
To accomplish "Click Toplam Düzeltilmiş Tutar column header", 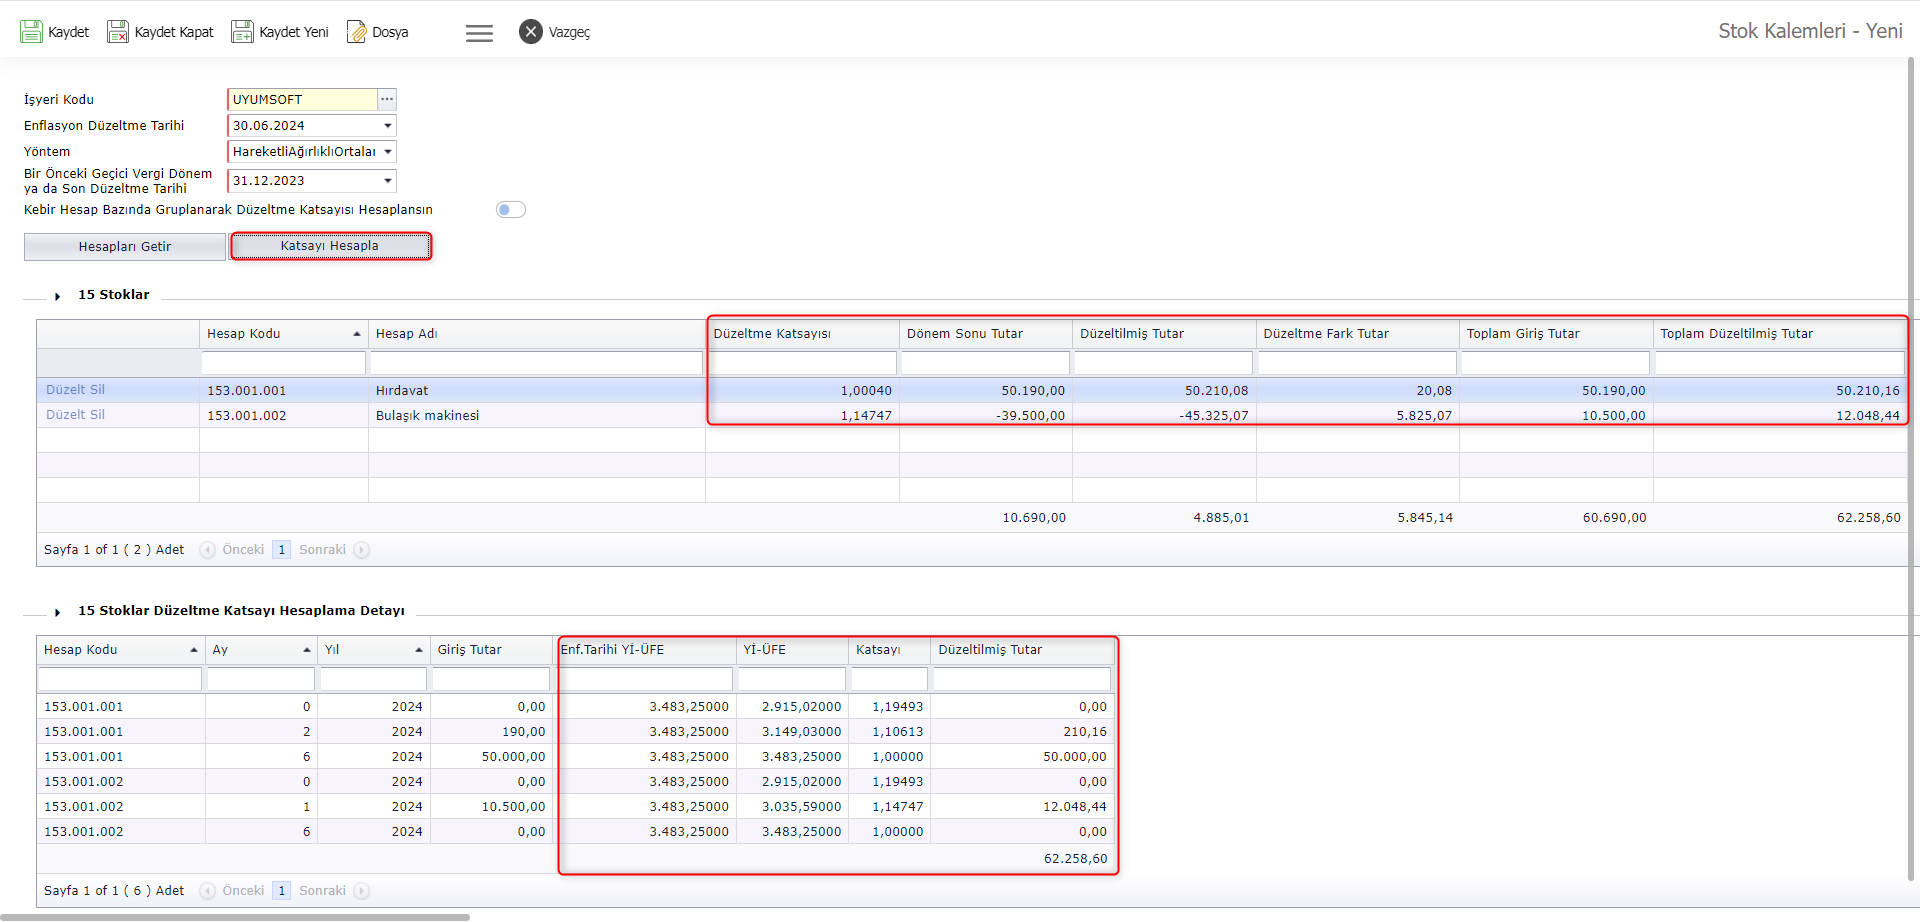I will (x=1780, y=334).
